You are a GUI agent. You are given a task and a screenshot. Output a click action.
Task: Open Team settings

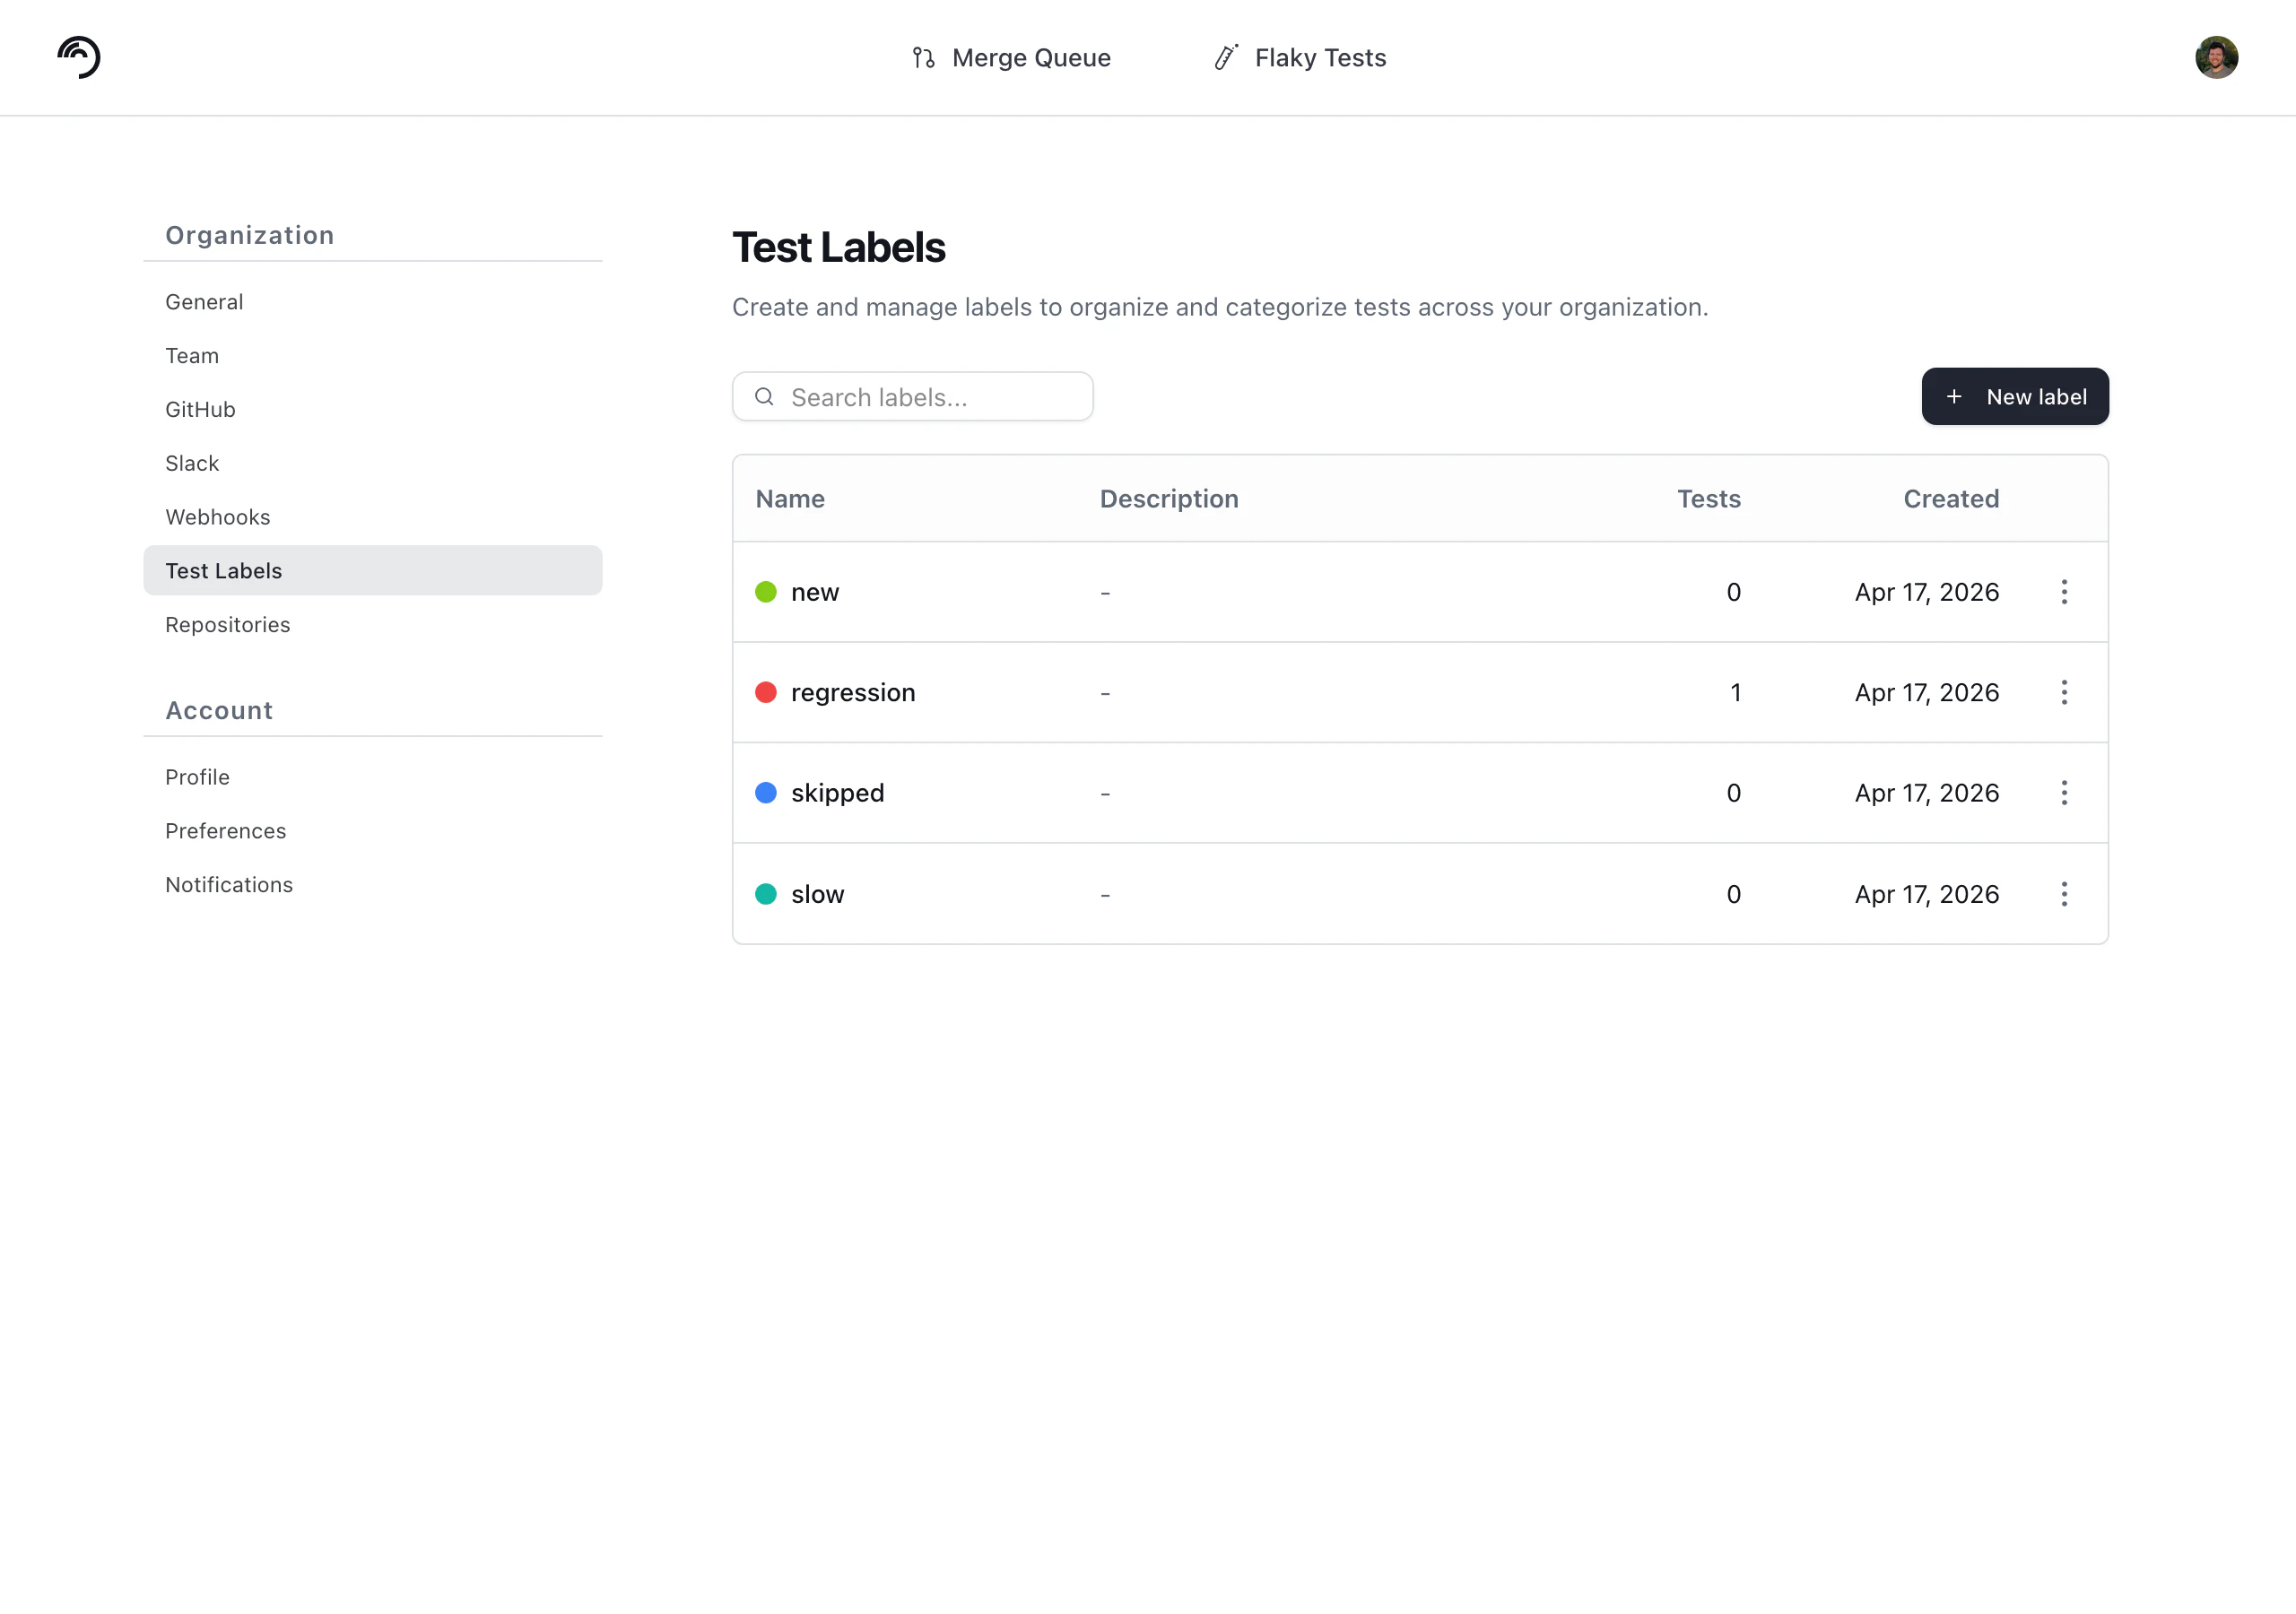pos(373,356)
